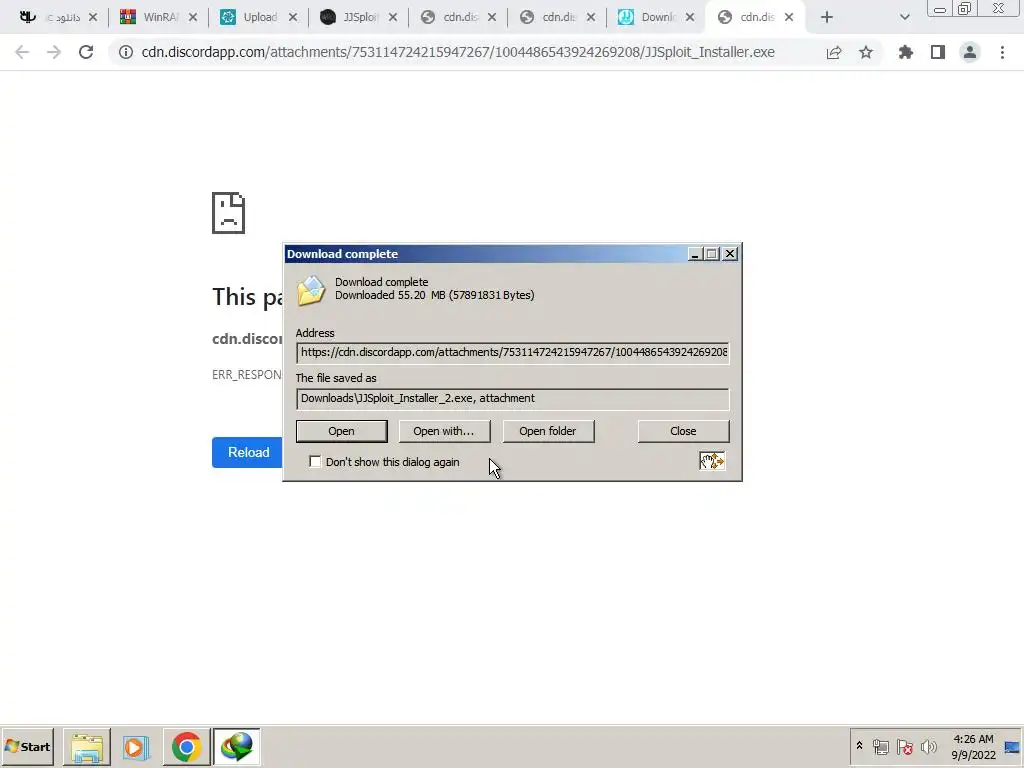Open the Chrome three-dot menu
Viewport: 1024px width, 768px height.
click(1002, 52)
